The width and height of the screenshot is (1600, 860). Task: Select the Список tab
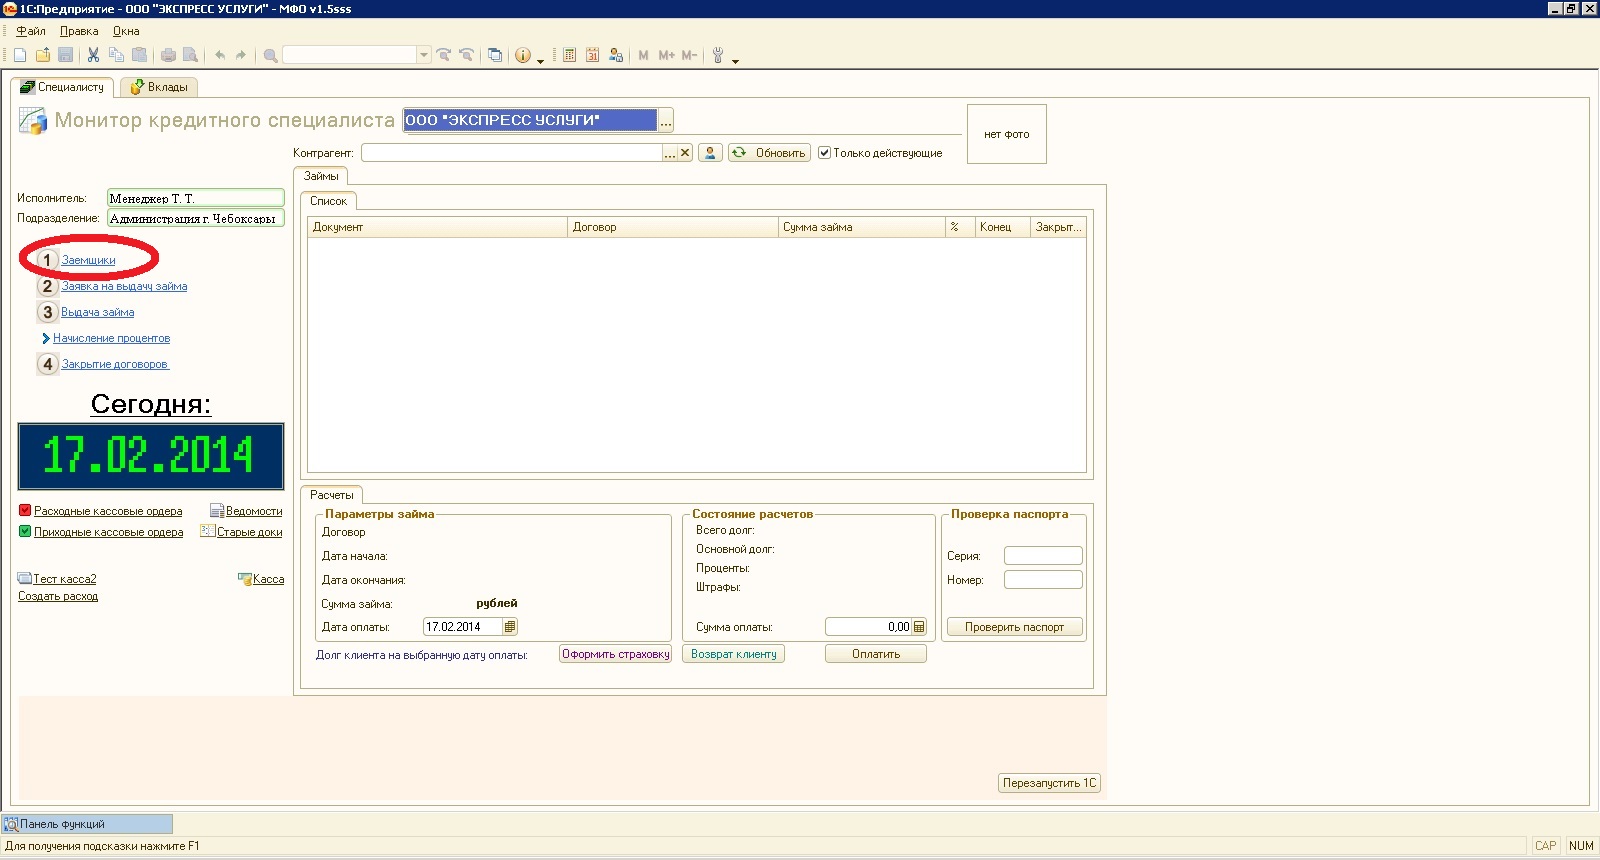click(x=328, y=201)
